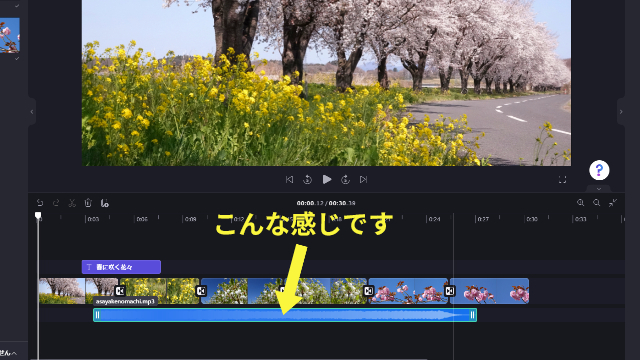Collapse the help button chevron
The width and height of the screenshot is (640, 360).
599,189
